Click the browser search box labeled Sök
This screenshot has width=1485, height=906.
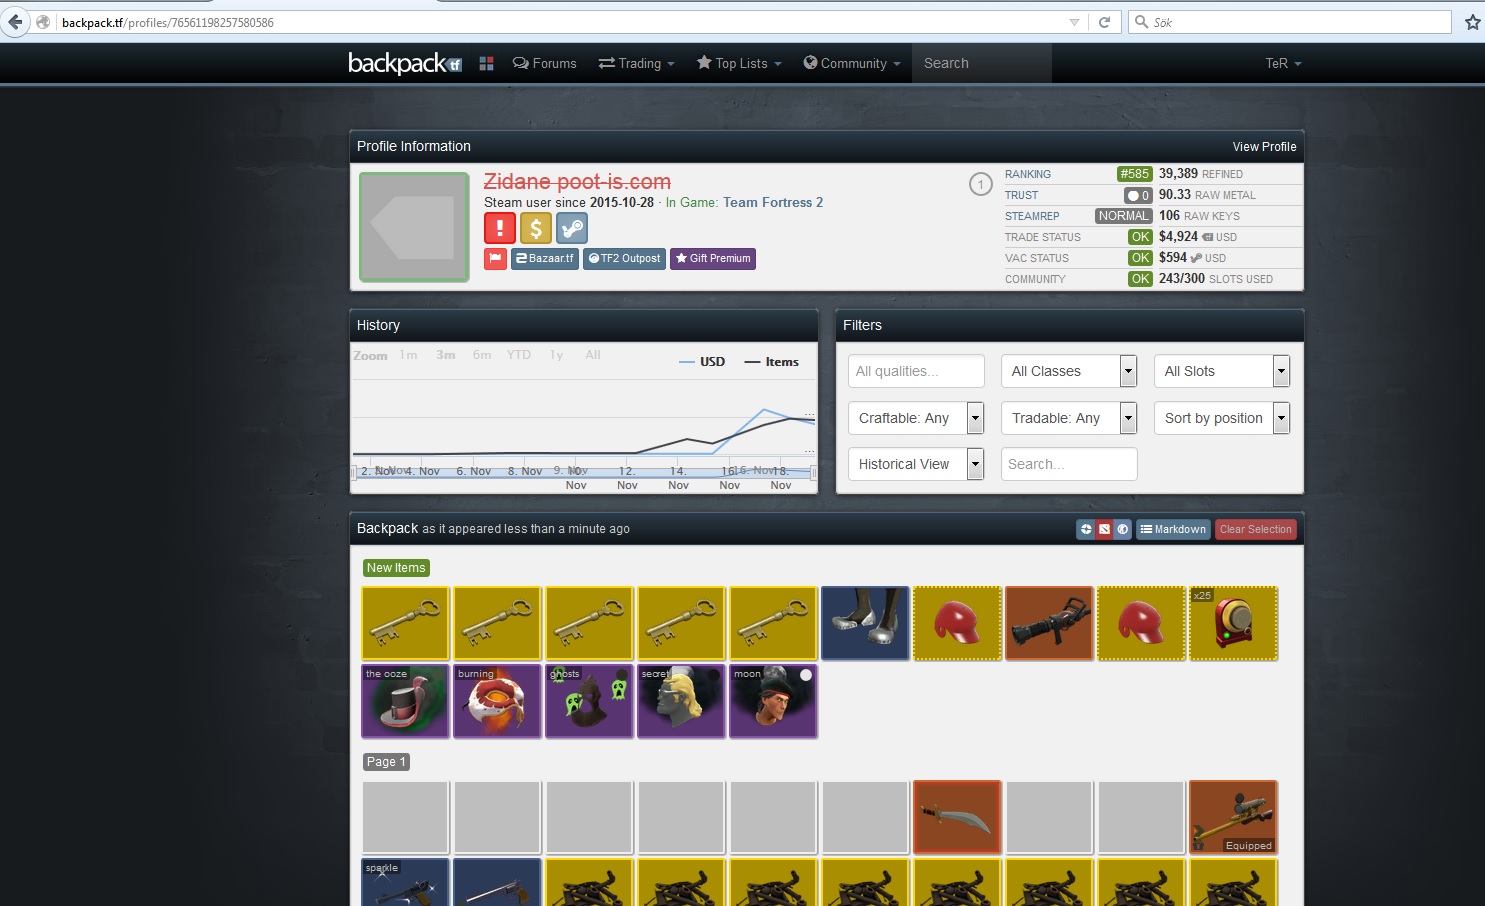tap(1290, 22)
